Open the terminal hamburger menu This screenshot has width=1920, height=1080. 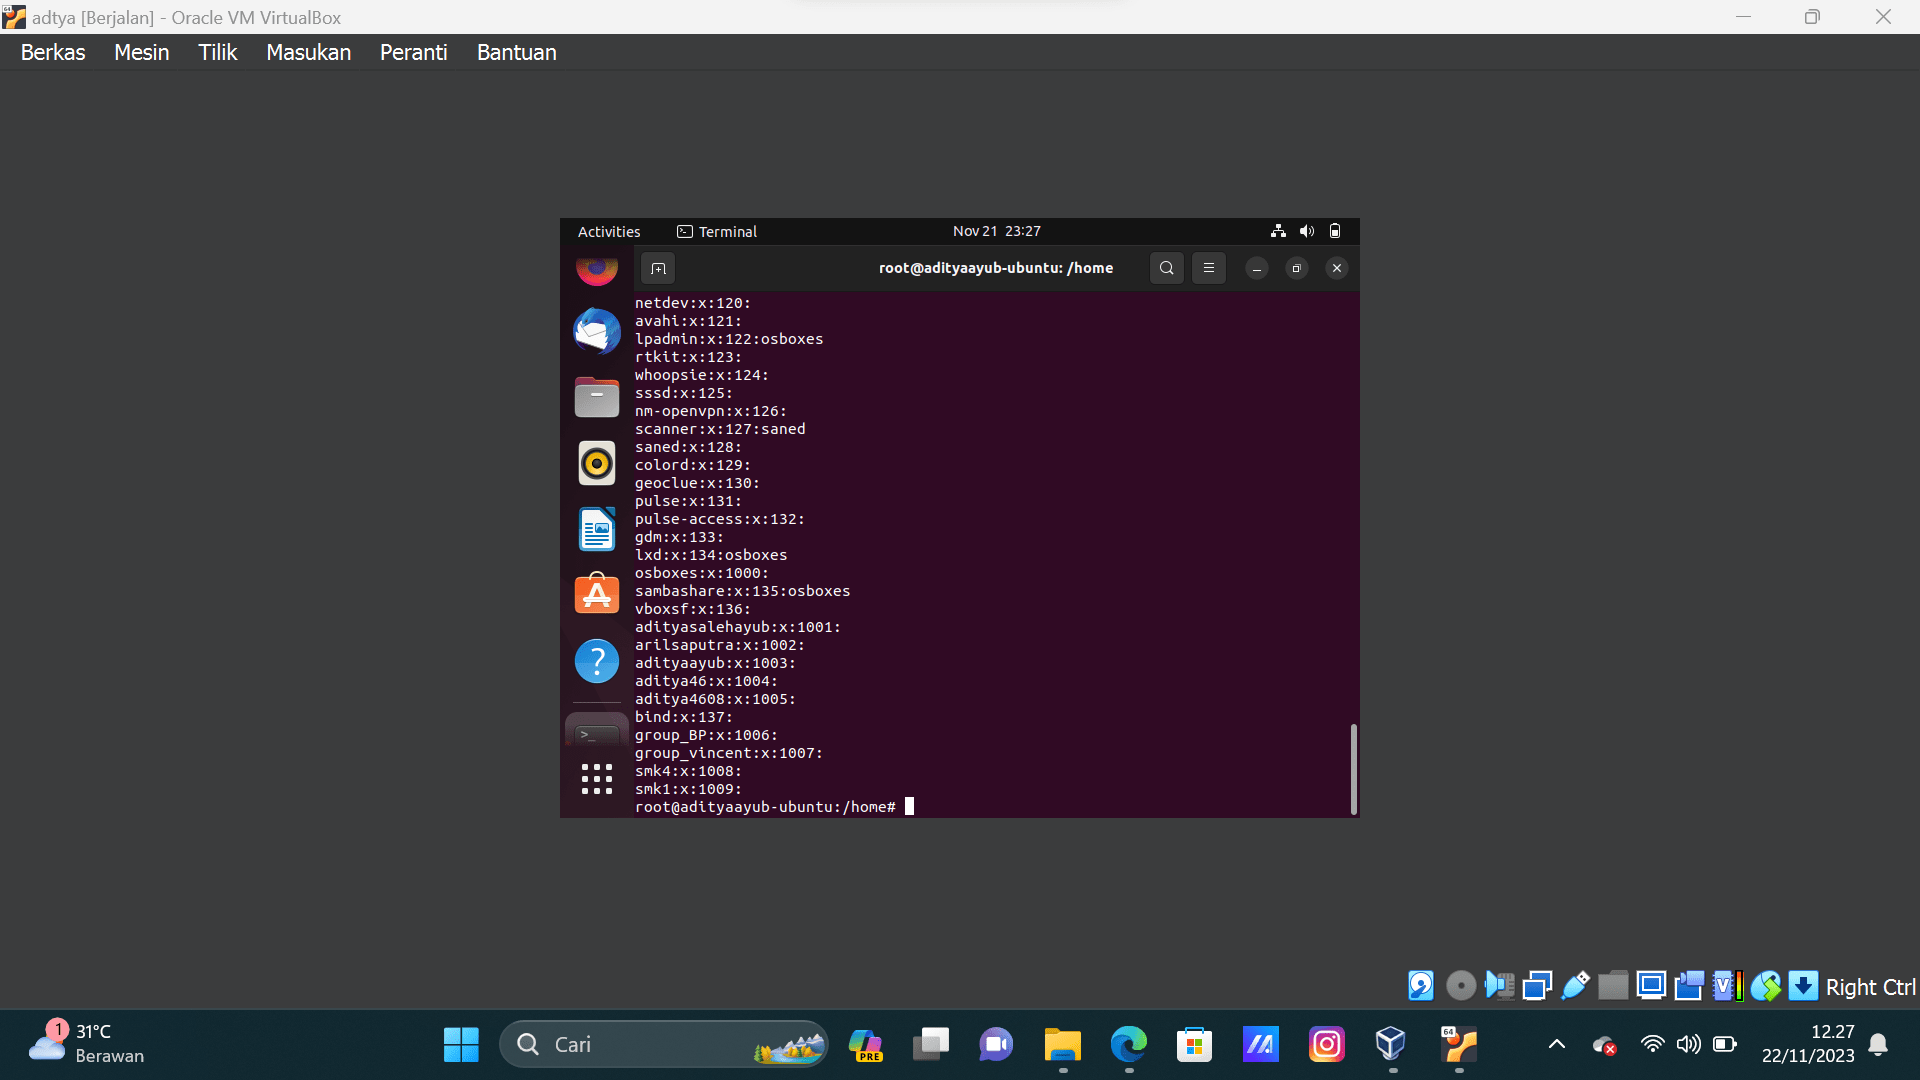tap(1208, 268)
